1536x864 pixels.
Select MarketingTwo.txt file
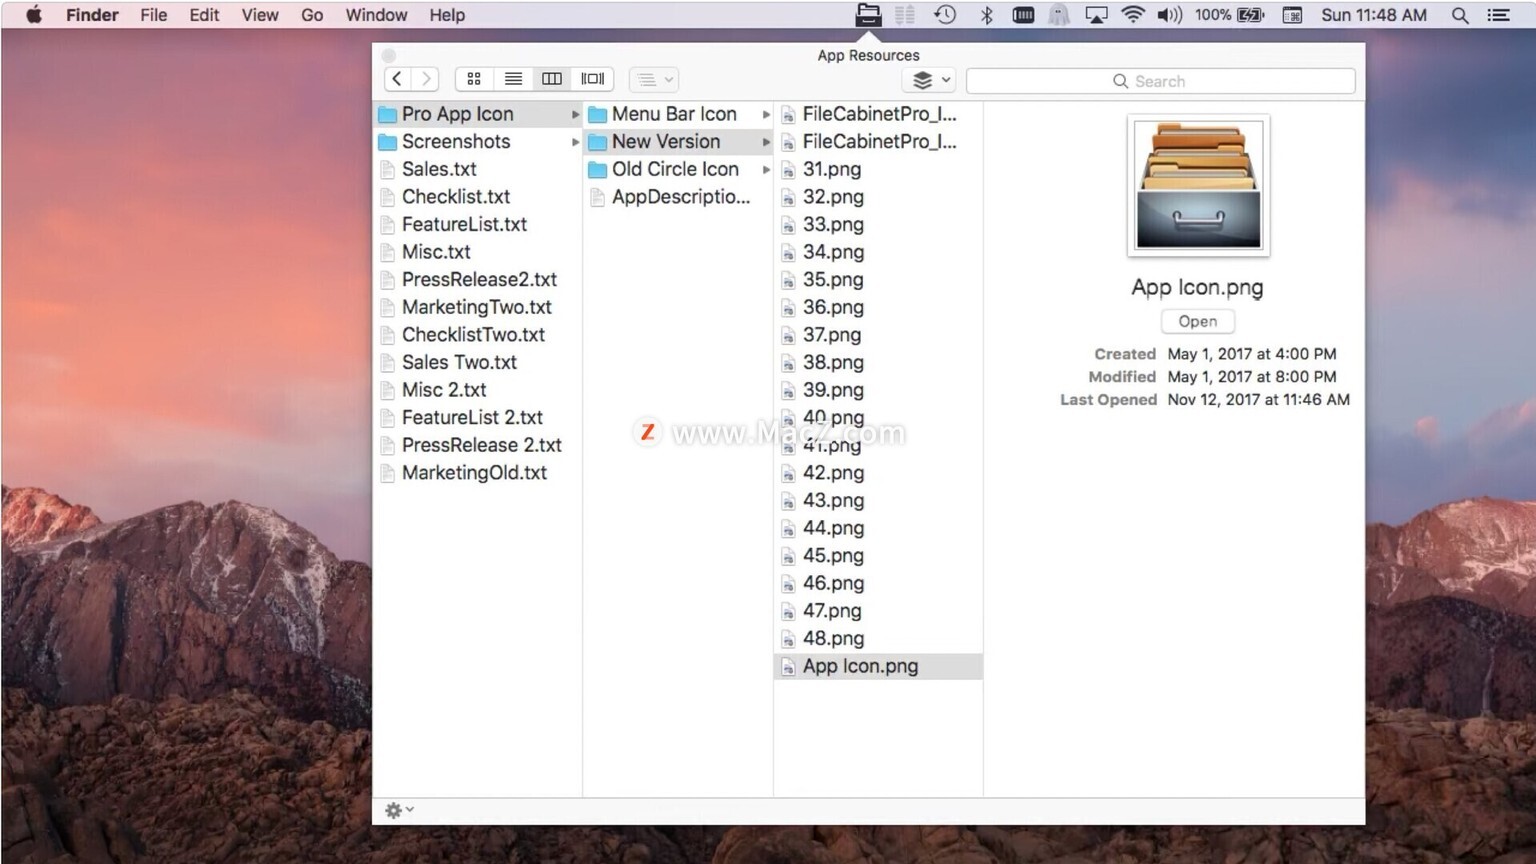478,308
